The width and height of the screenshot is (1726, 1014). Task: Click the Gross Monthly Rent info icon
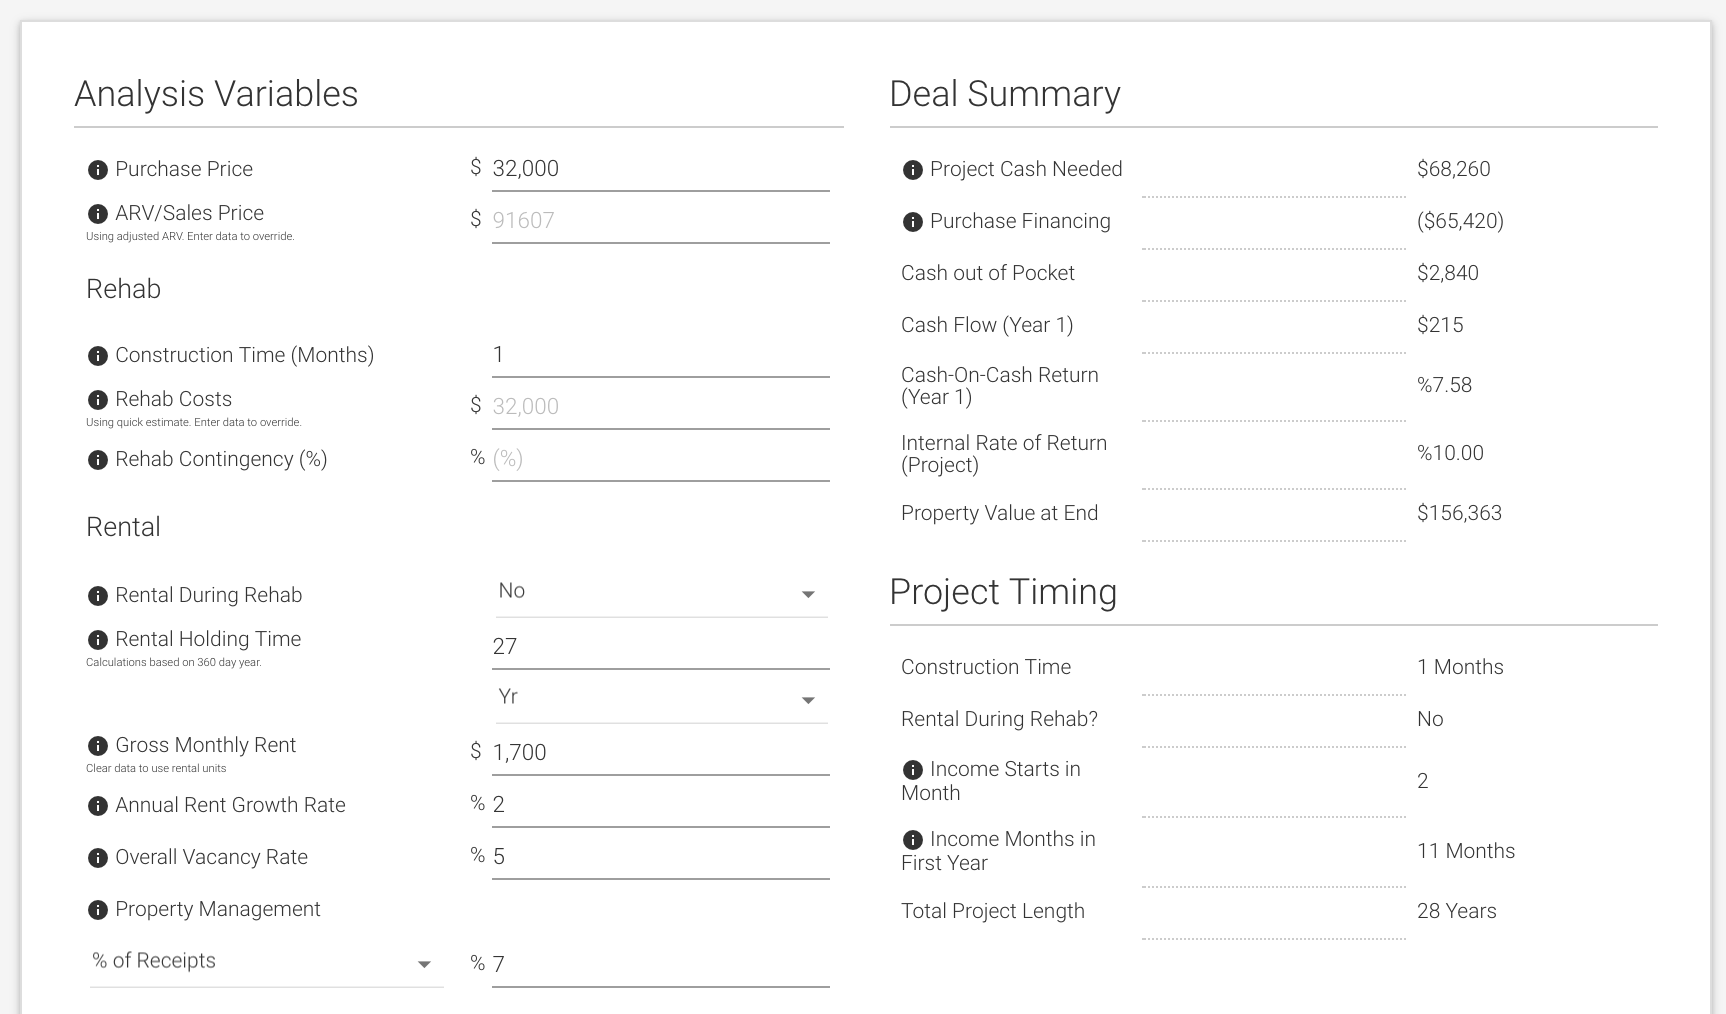point(98,746)
